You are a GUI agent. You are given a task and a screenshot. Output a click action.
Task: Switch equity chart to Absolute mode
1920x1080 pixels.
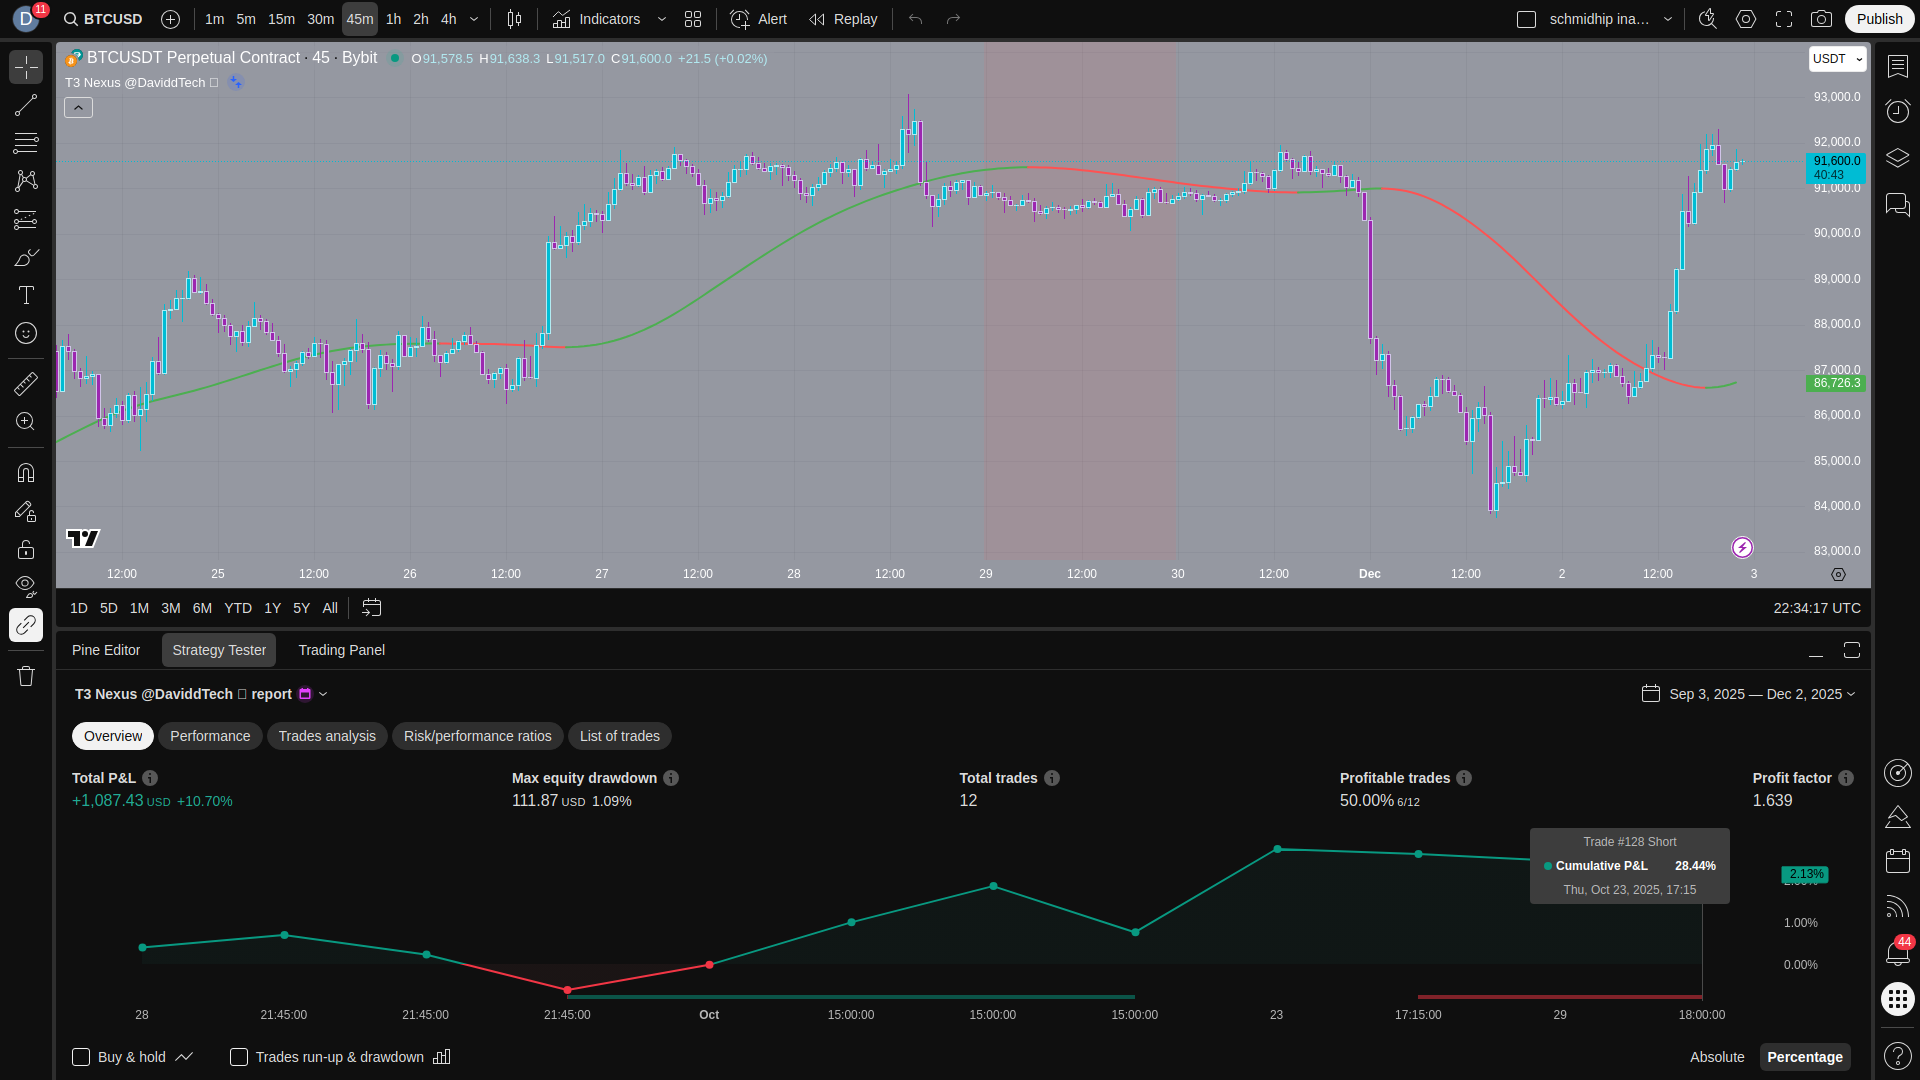click(x=1716, y=1057)
